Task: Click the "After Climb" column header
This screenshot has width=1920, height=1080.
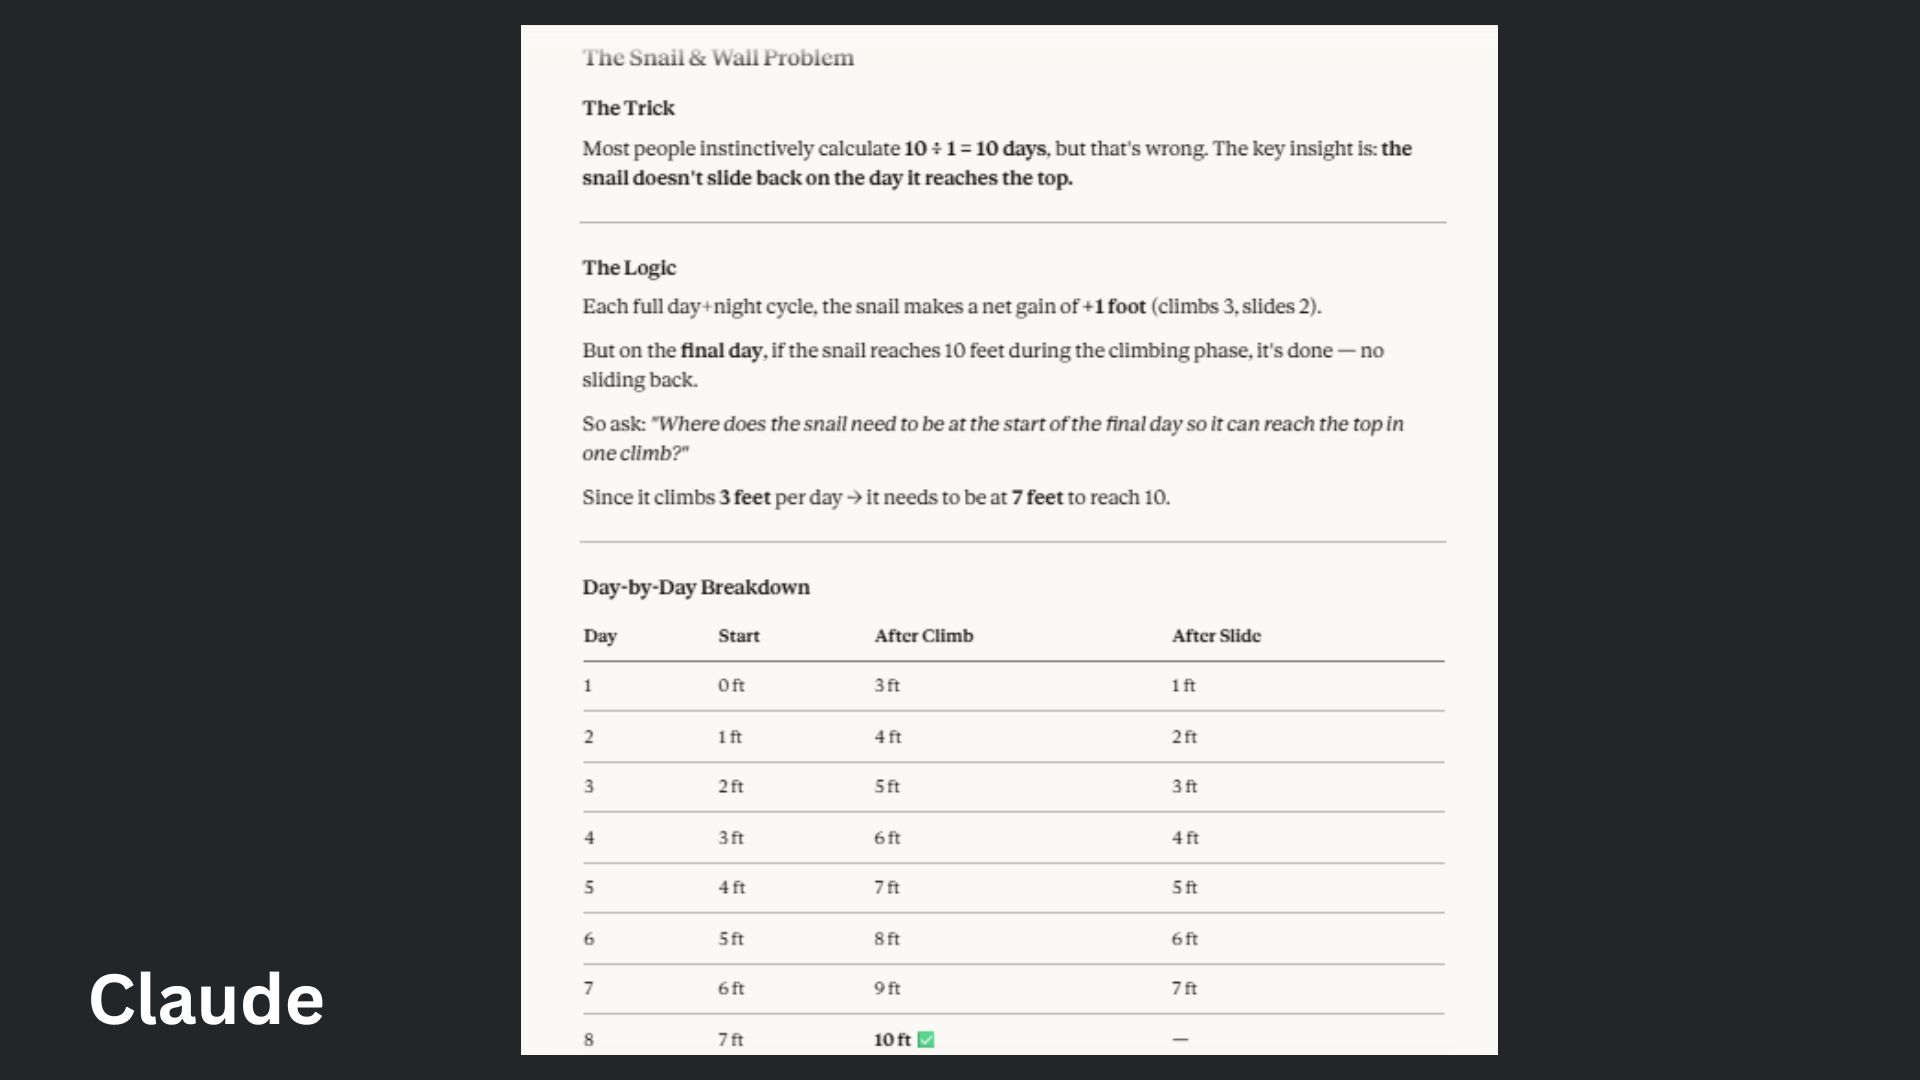Action: point(923,636)
